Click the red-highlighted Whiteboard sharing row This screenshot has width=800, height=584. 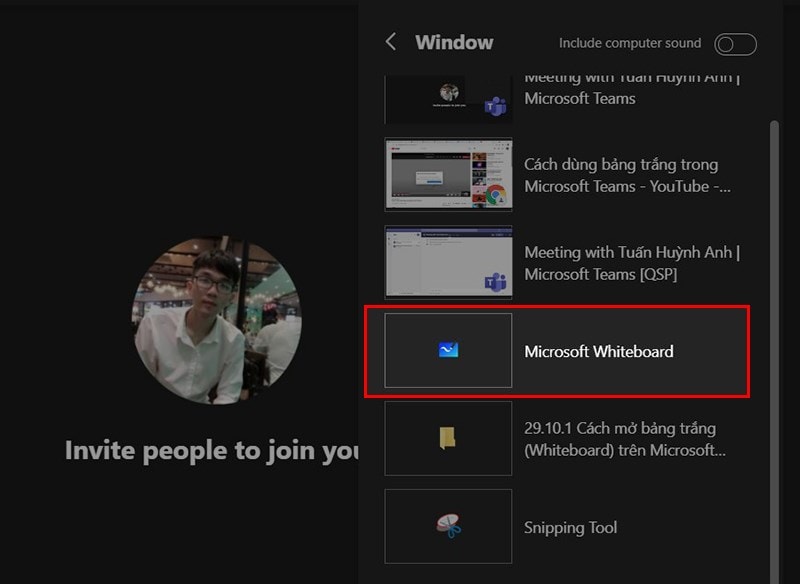tap(560, 351)
